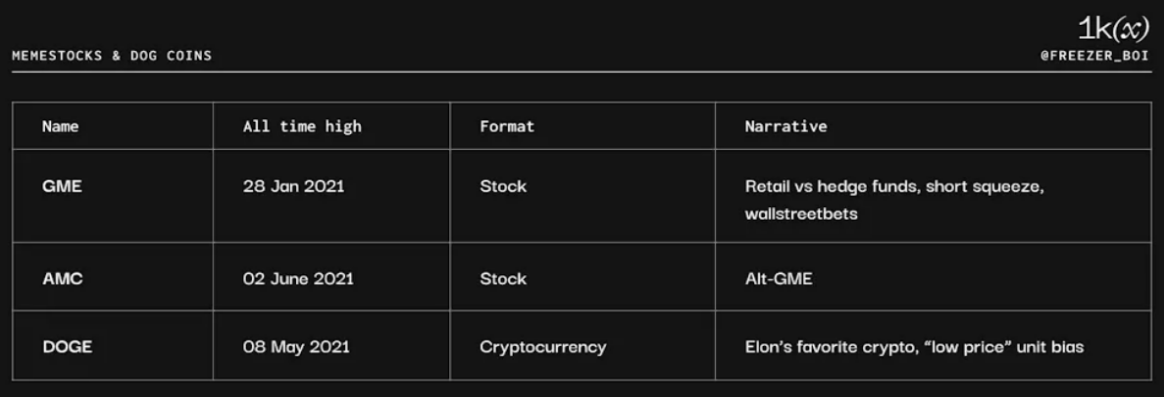Click the Stock format cell for AMC
This screenshot has height=397, width=1164.
pyautogui.click(x=503, y=279)
